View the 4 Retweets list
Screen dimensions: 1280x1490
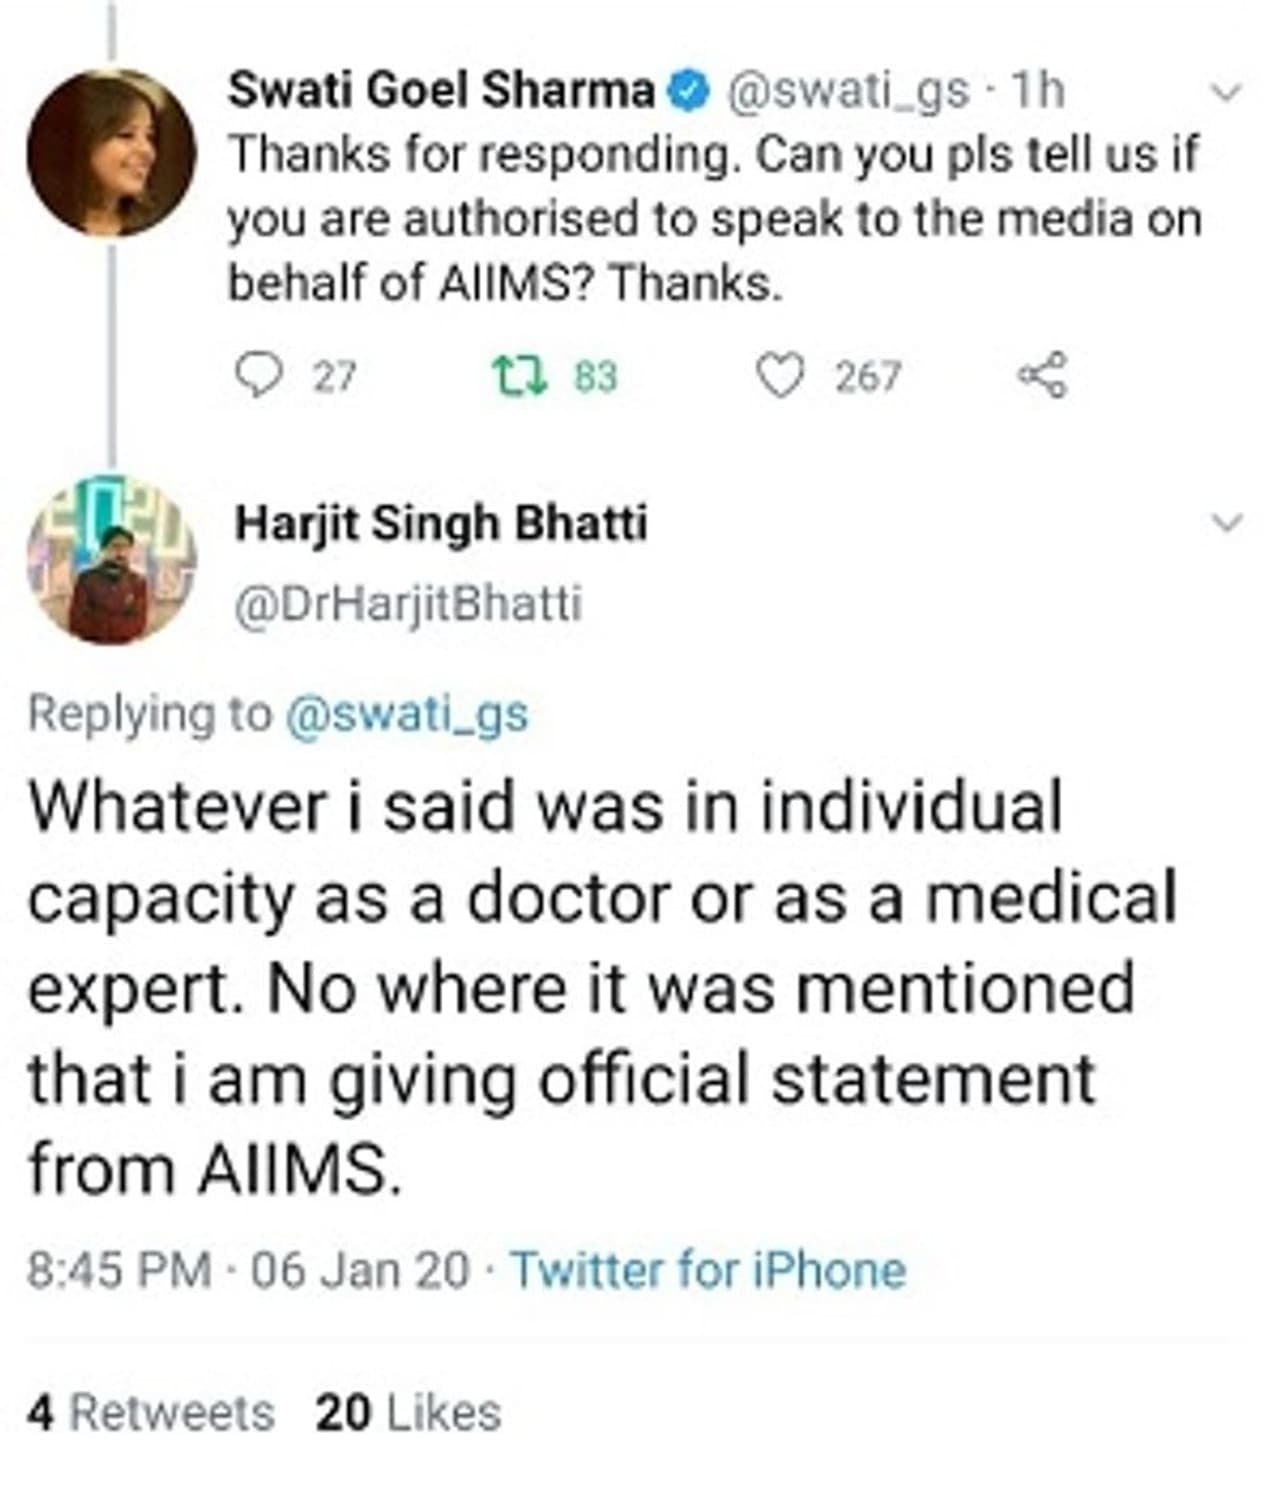click(x=150, y=1413)
